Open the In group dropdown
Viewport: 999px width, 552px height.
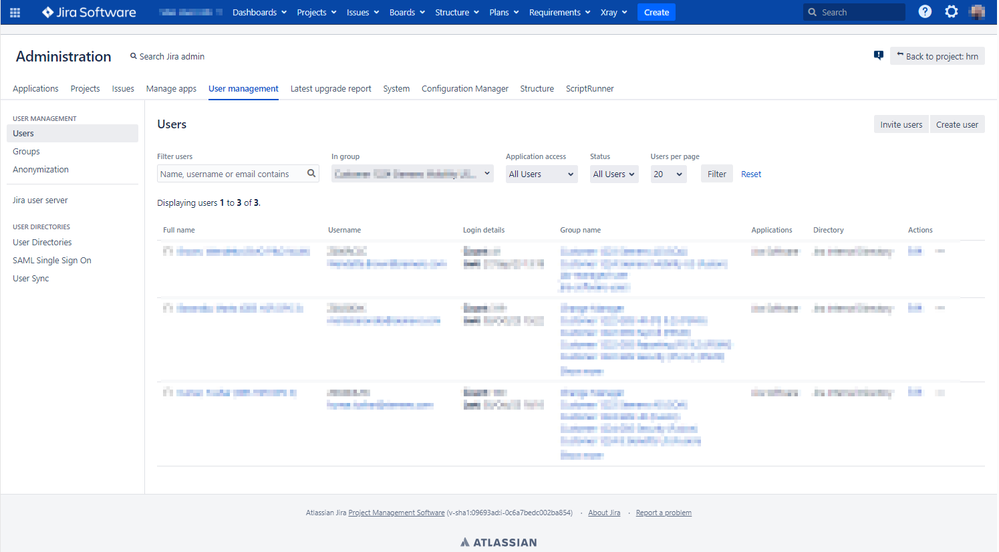pos(412,173)
